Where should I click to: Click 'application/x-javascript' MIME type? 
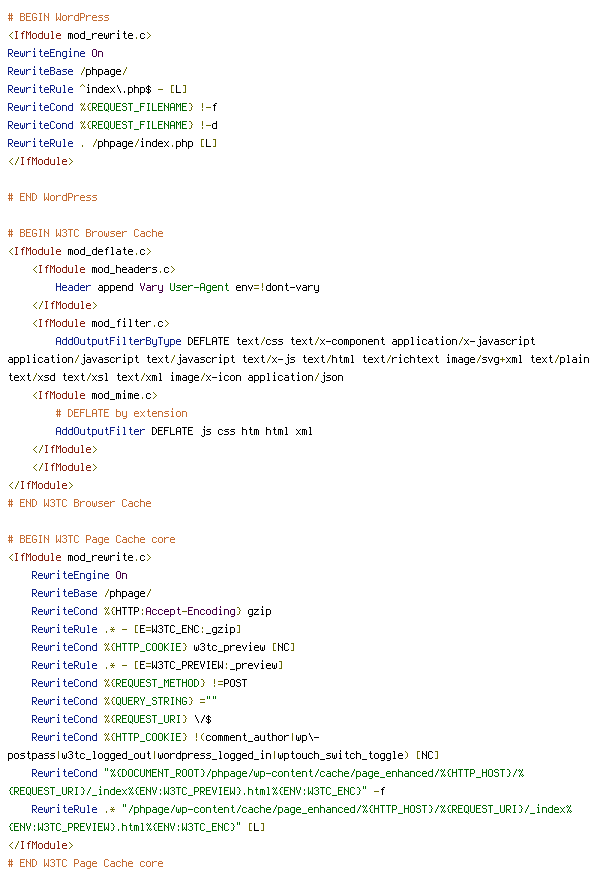[464, 341]
